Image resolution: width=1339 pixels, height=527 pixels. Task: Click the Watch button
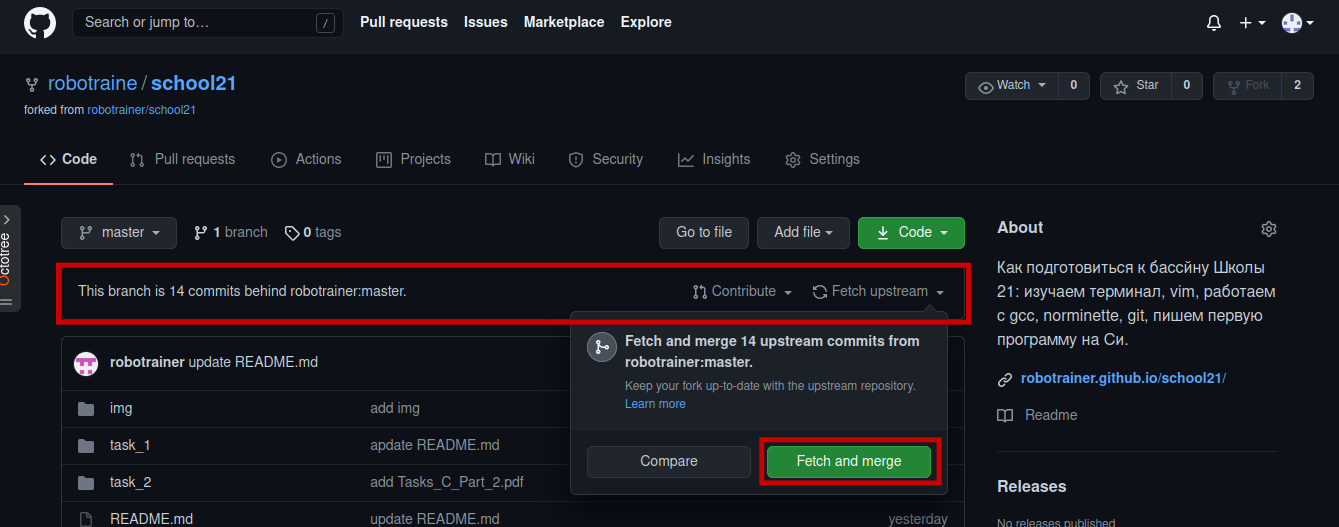pos(1011,86)
